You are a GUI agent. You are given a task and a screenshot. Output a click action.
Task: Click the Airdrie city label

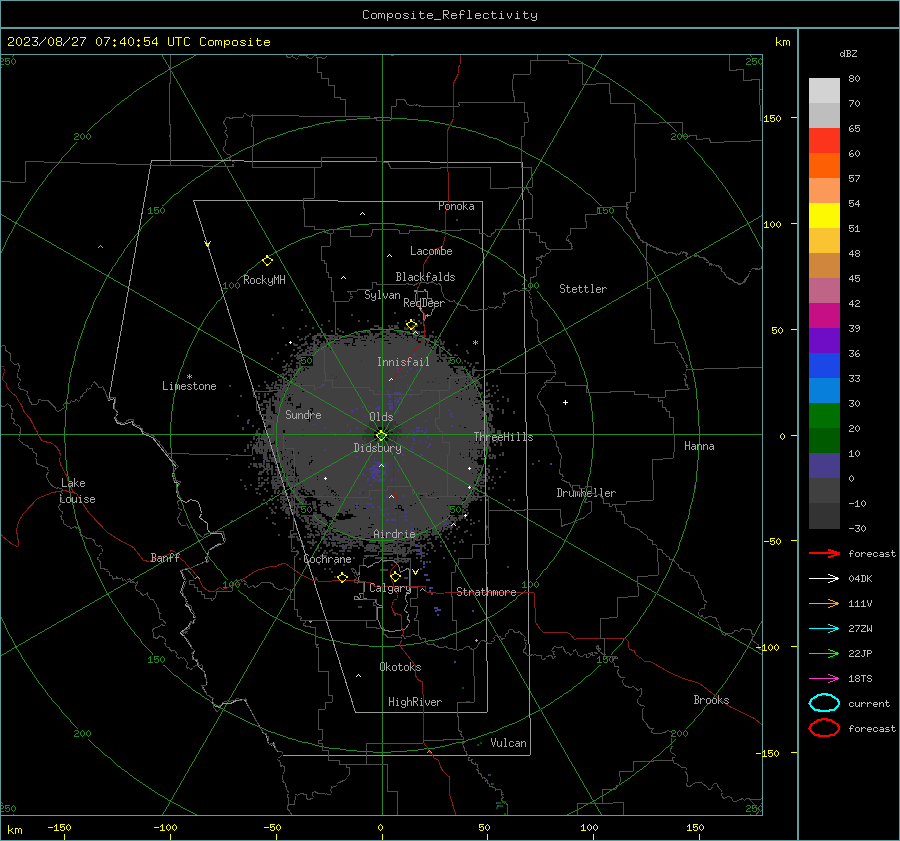[x=394, y=534]
